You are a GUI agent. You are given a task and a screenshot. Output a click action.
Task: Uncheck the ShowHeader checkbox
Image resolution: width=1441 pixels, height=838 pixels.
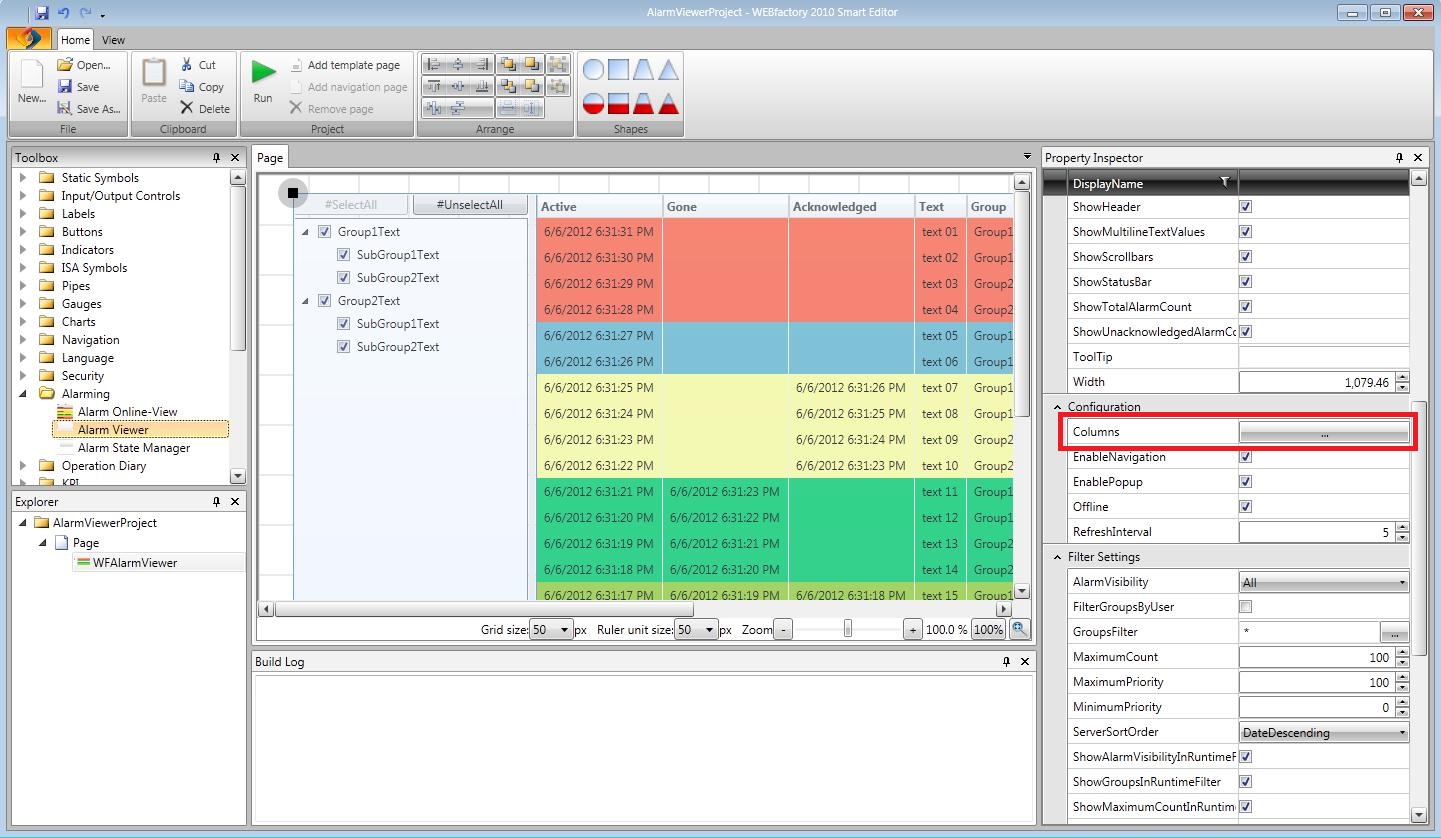tap(1245, 207)
